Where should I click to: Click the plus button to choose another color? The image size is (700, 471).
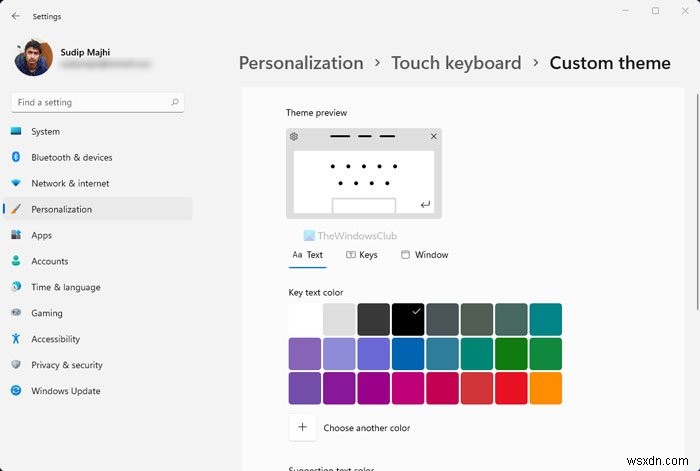pos(302,427)
